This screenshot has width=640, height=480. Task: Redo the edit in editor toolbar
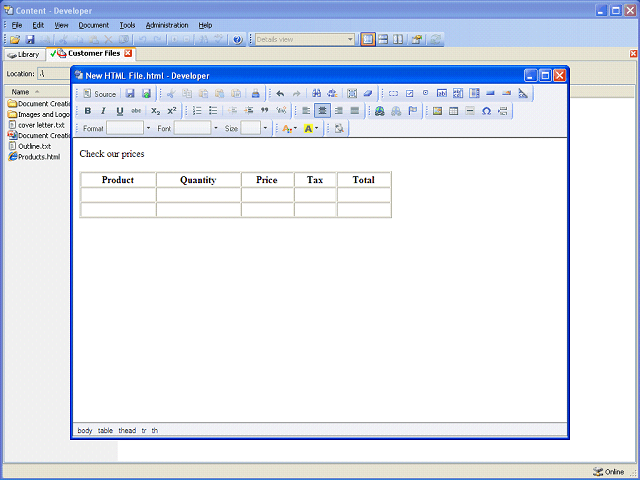tap(296, 93)
